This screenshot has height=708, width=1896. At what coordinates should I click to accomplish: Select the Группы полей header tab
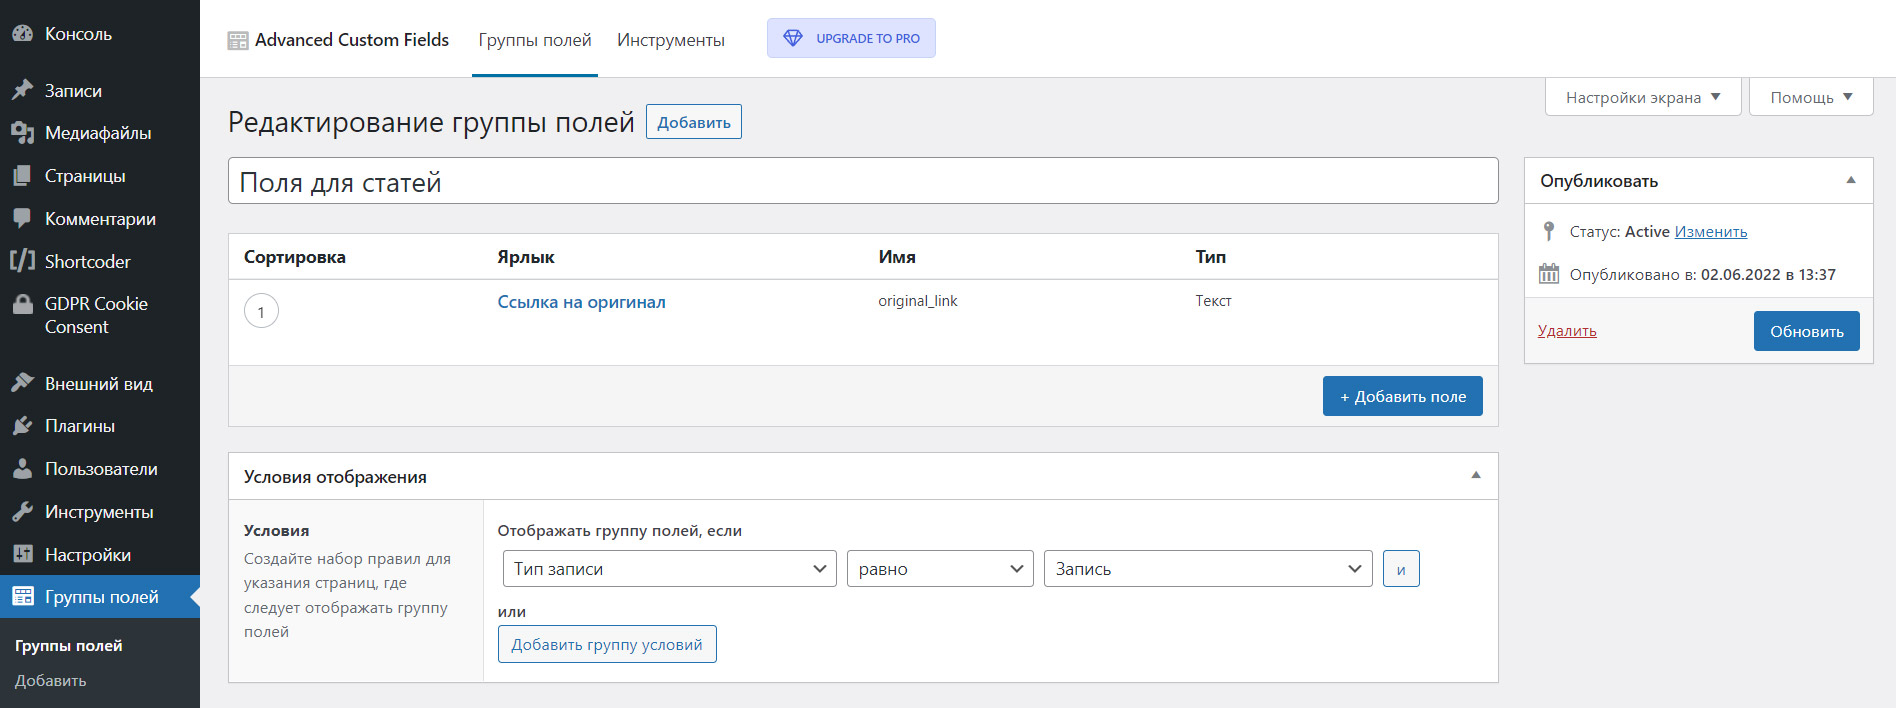pos(535,40)
